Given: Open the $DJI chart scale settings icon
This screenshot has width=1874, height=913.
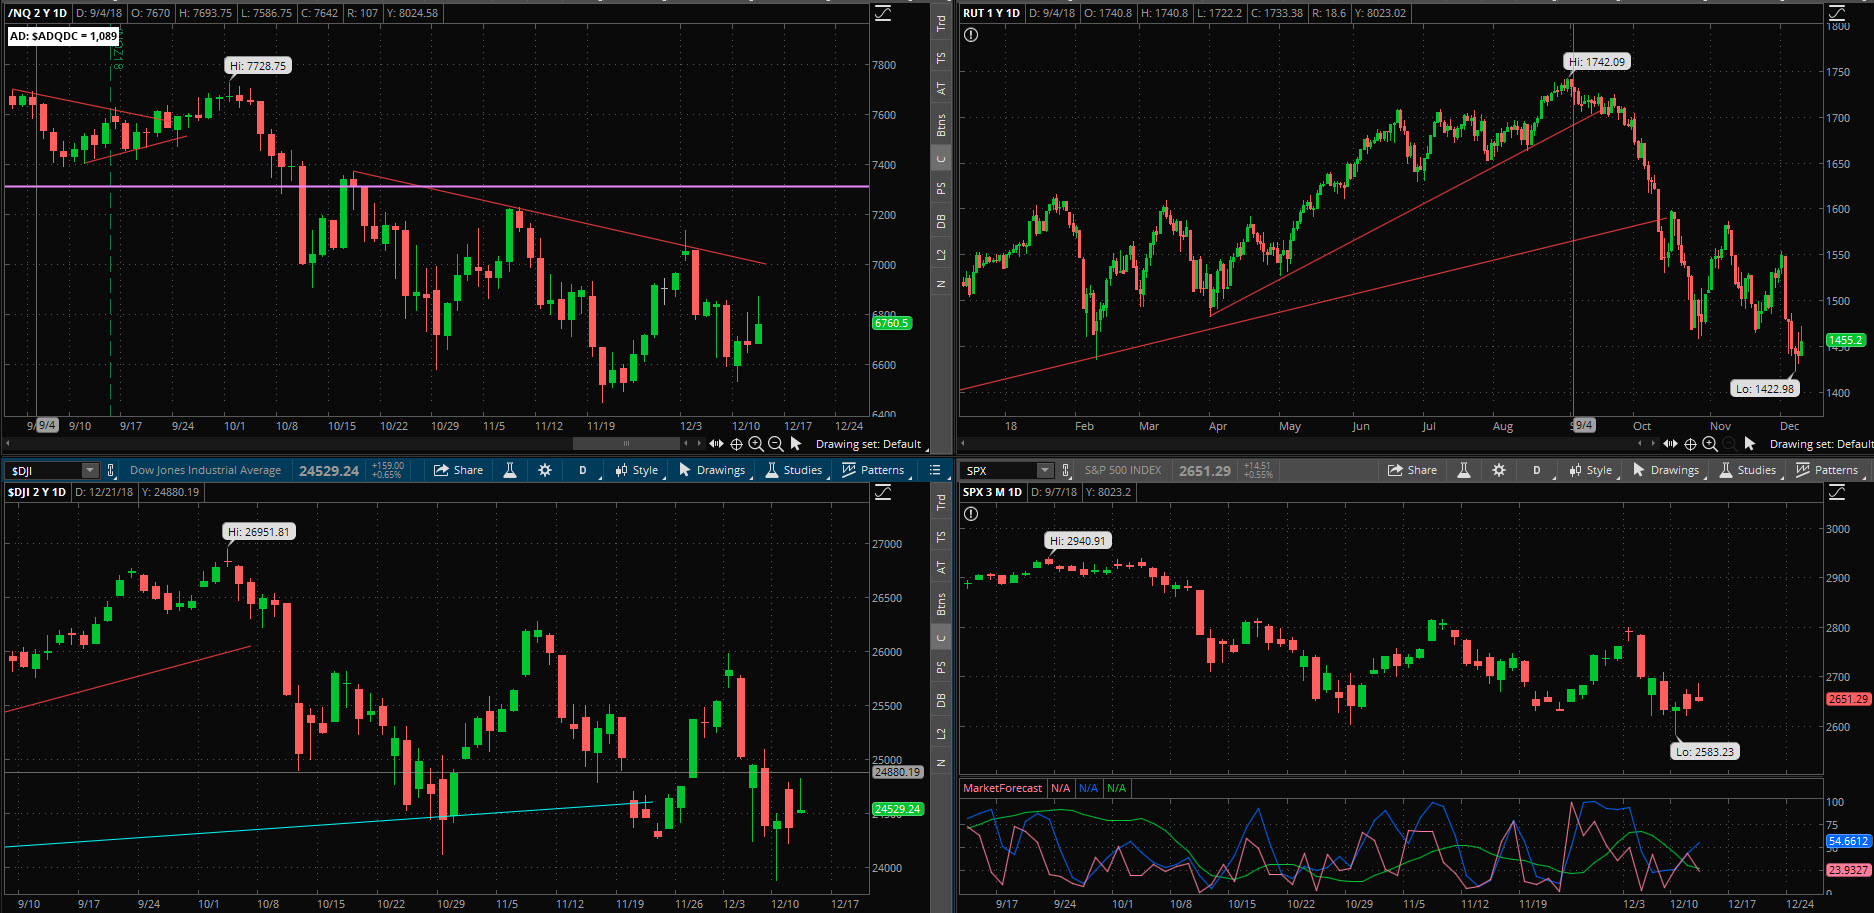Looking at the screenshot, I should pos(883,492).
